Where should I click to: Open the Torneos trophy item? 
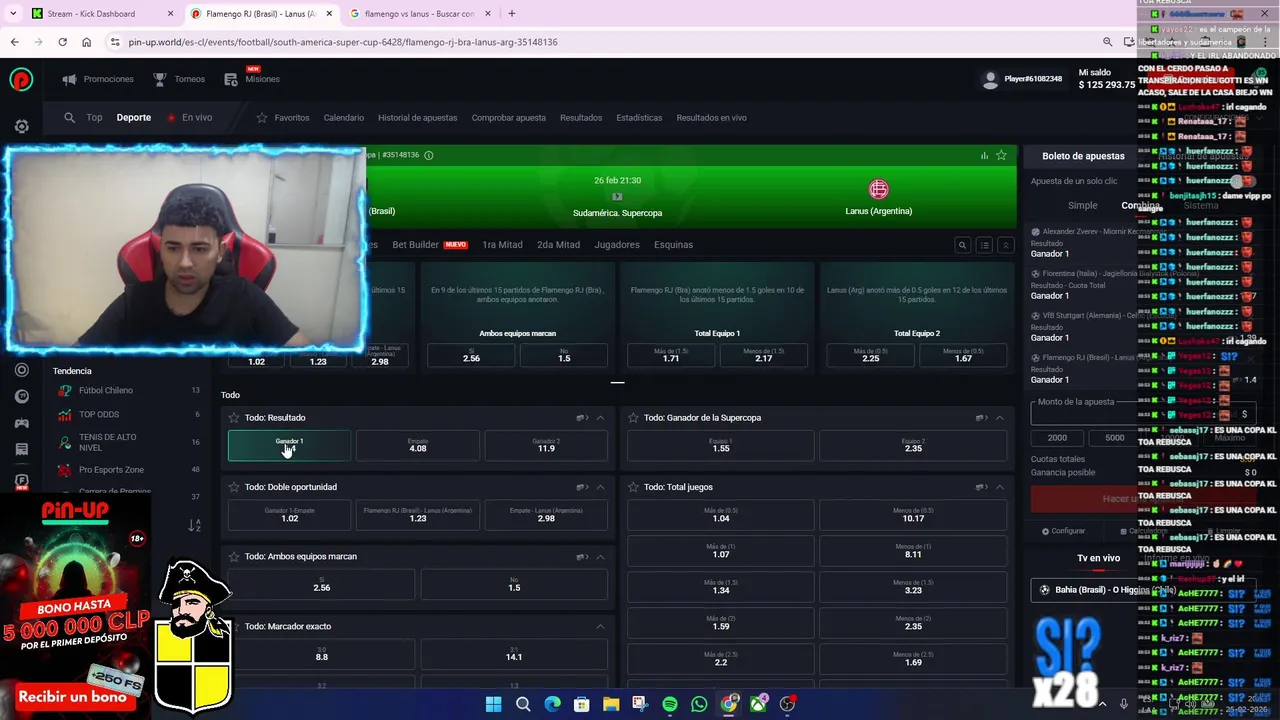tap(178, 79)
